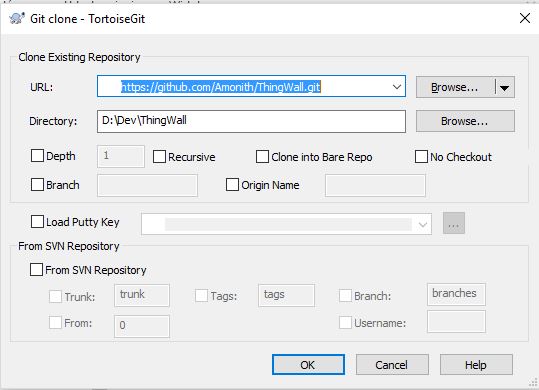Click the 'Directory:' label

tap(53, 121)
